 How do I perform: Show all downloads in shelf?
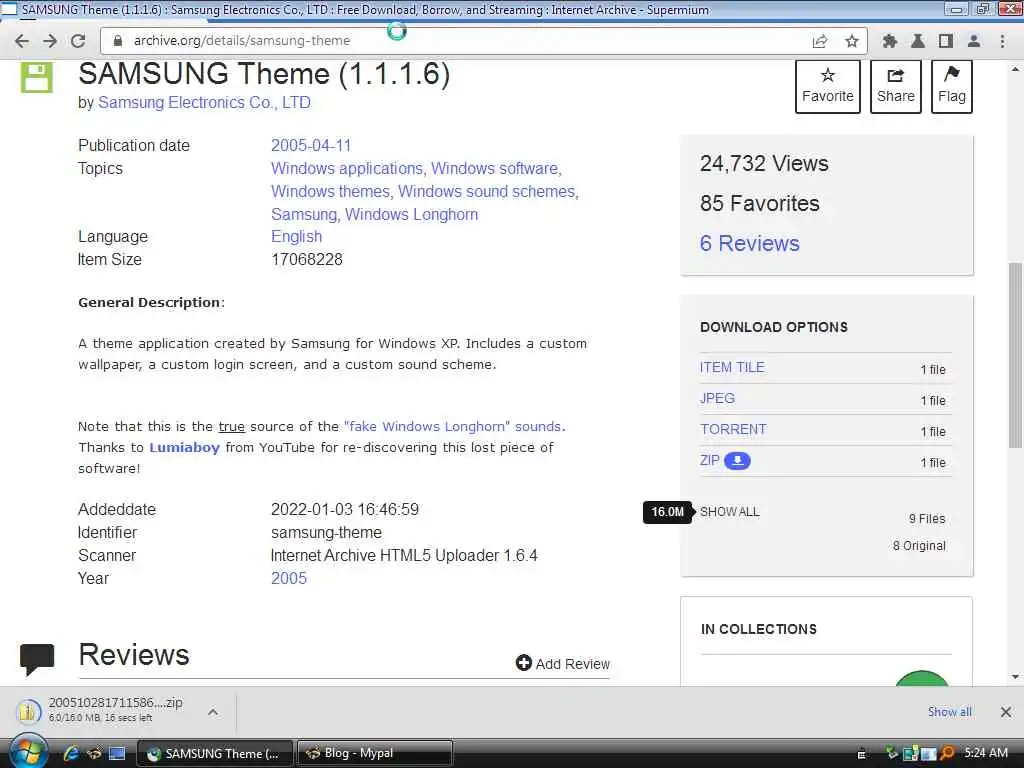coord(949,712)
